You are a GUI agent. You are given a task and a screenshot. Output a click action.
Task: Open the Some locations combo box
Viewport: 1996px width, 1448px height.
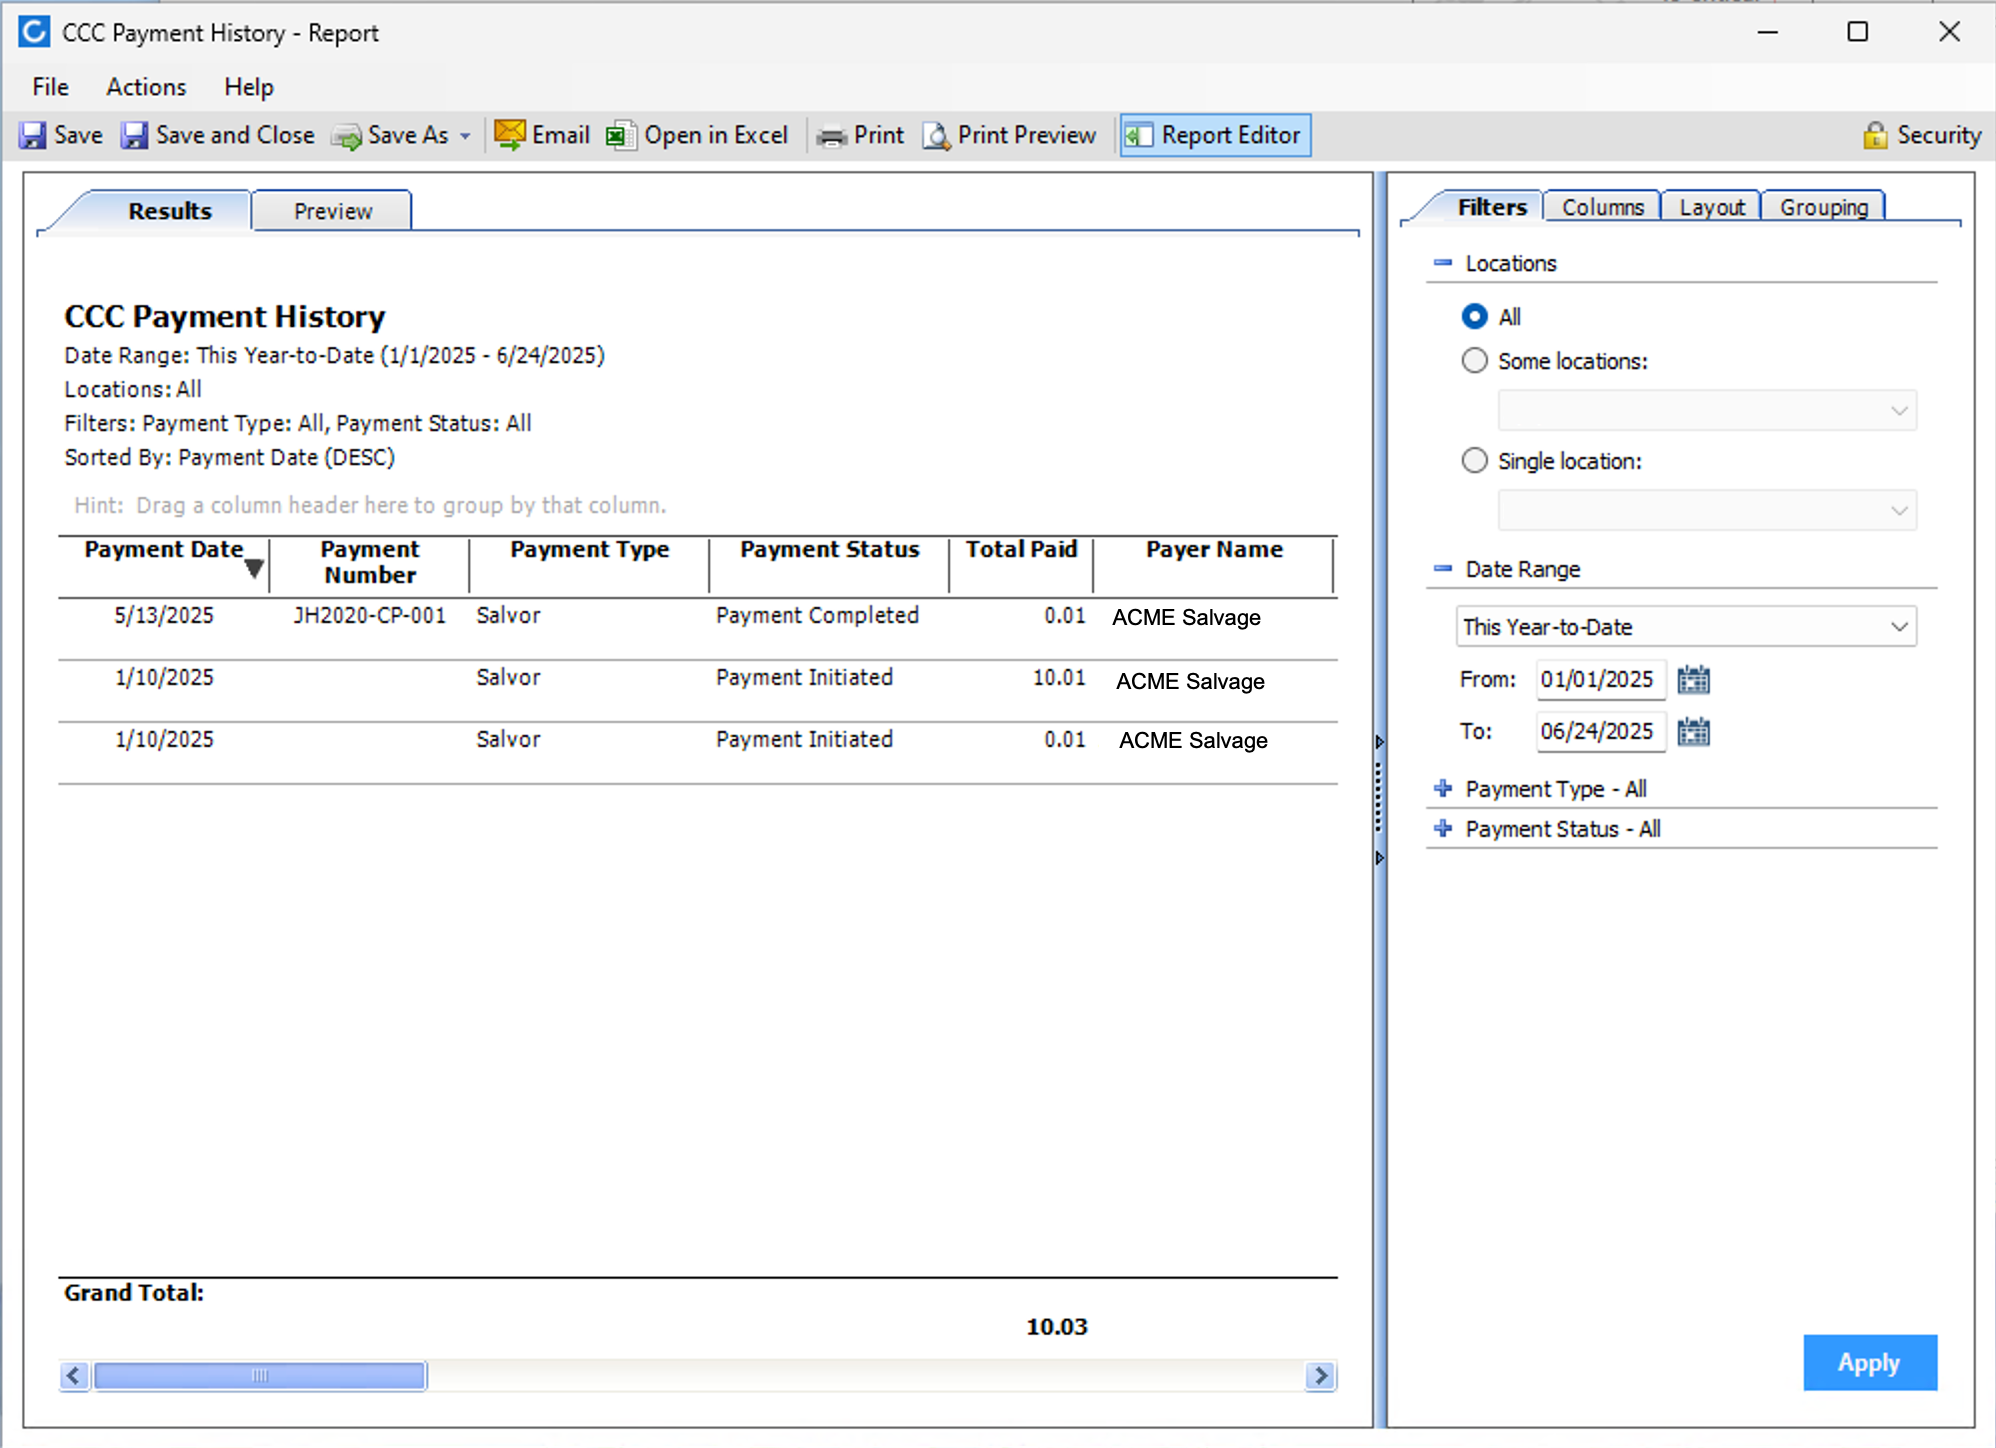(x=1707, y=411)
